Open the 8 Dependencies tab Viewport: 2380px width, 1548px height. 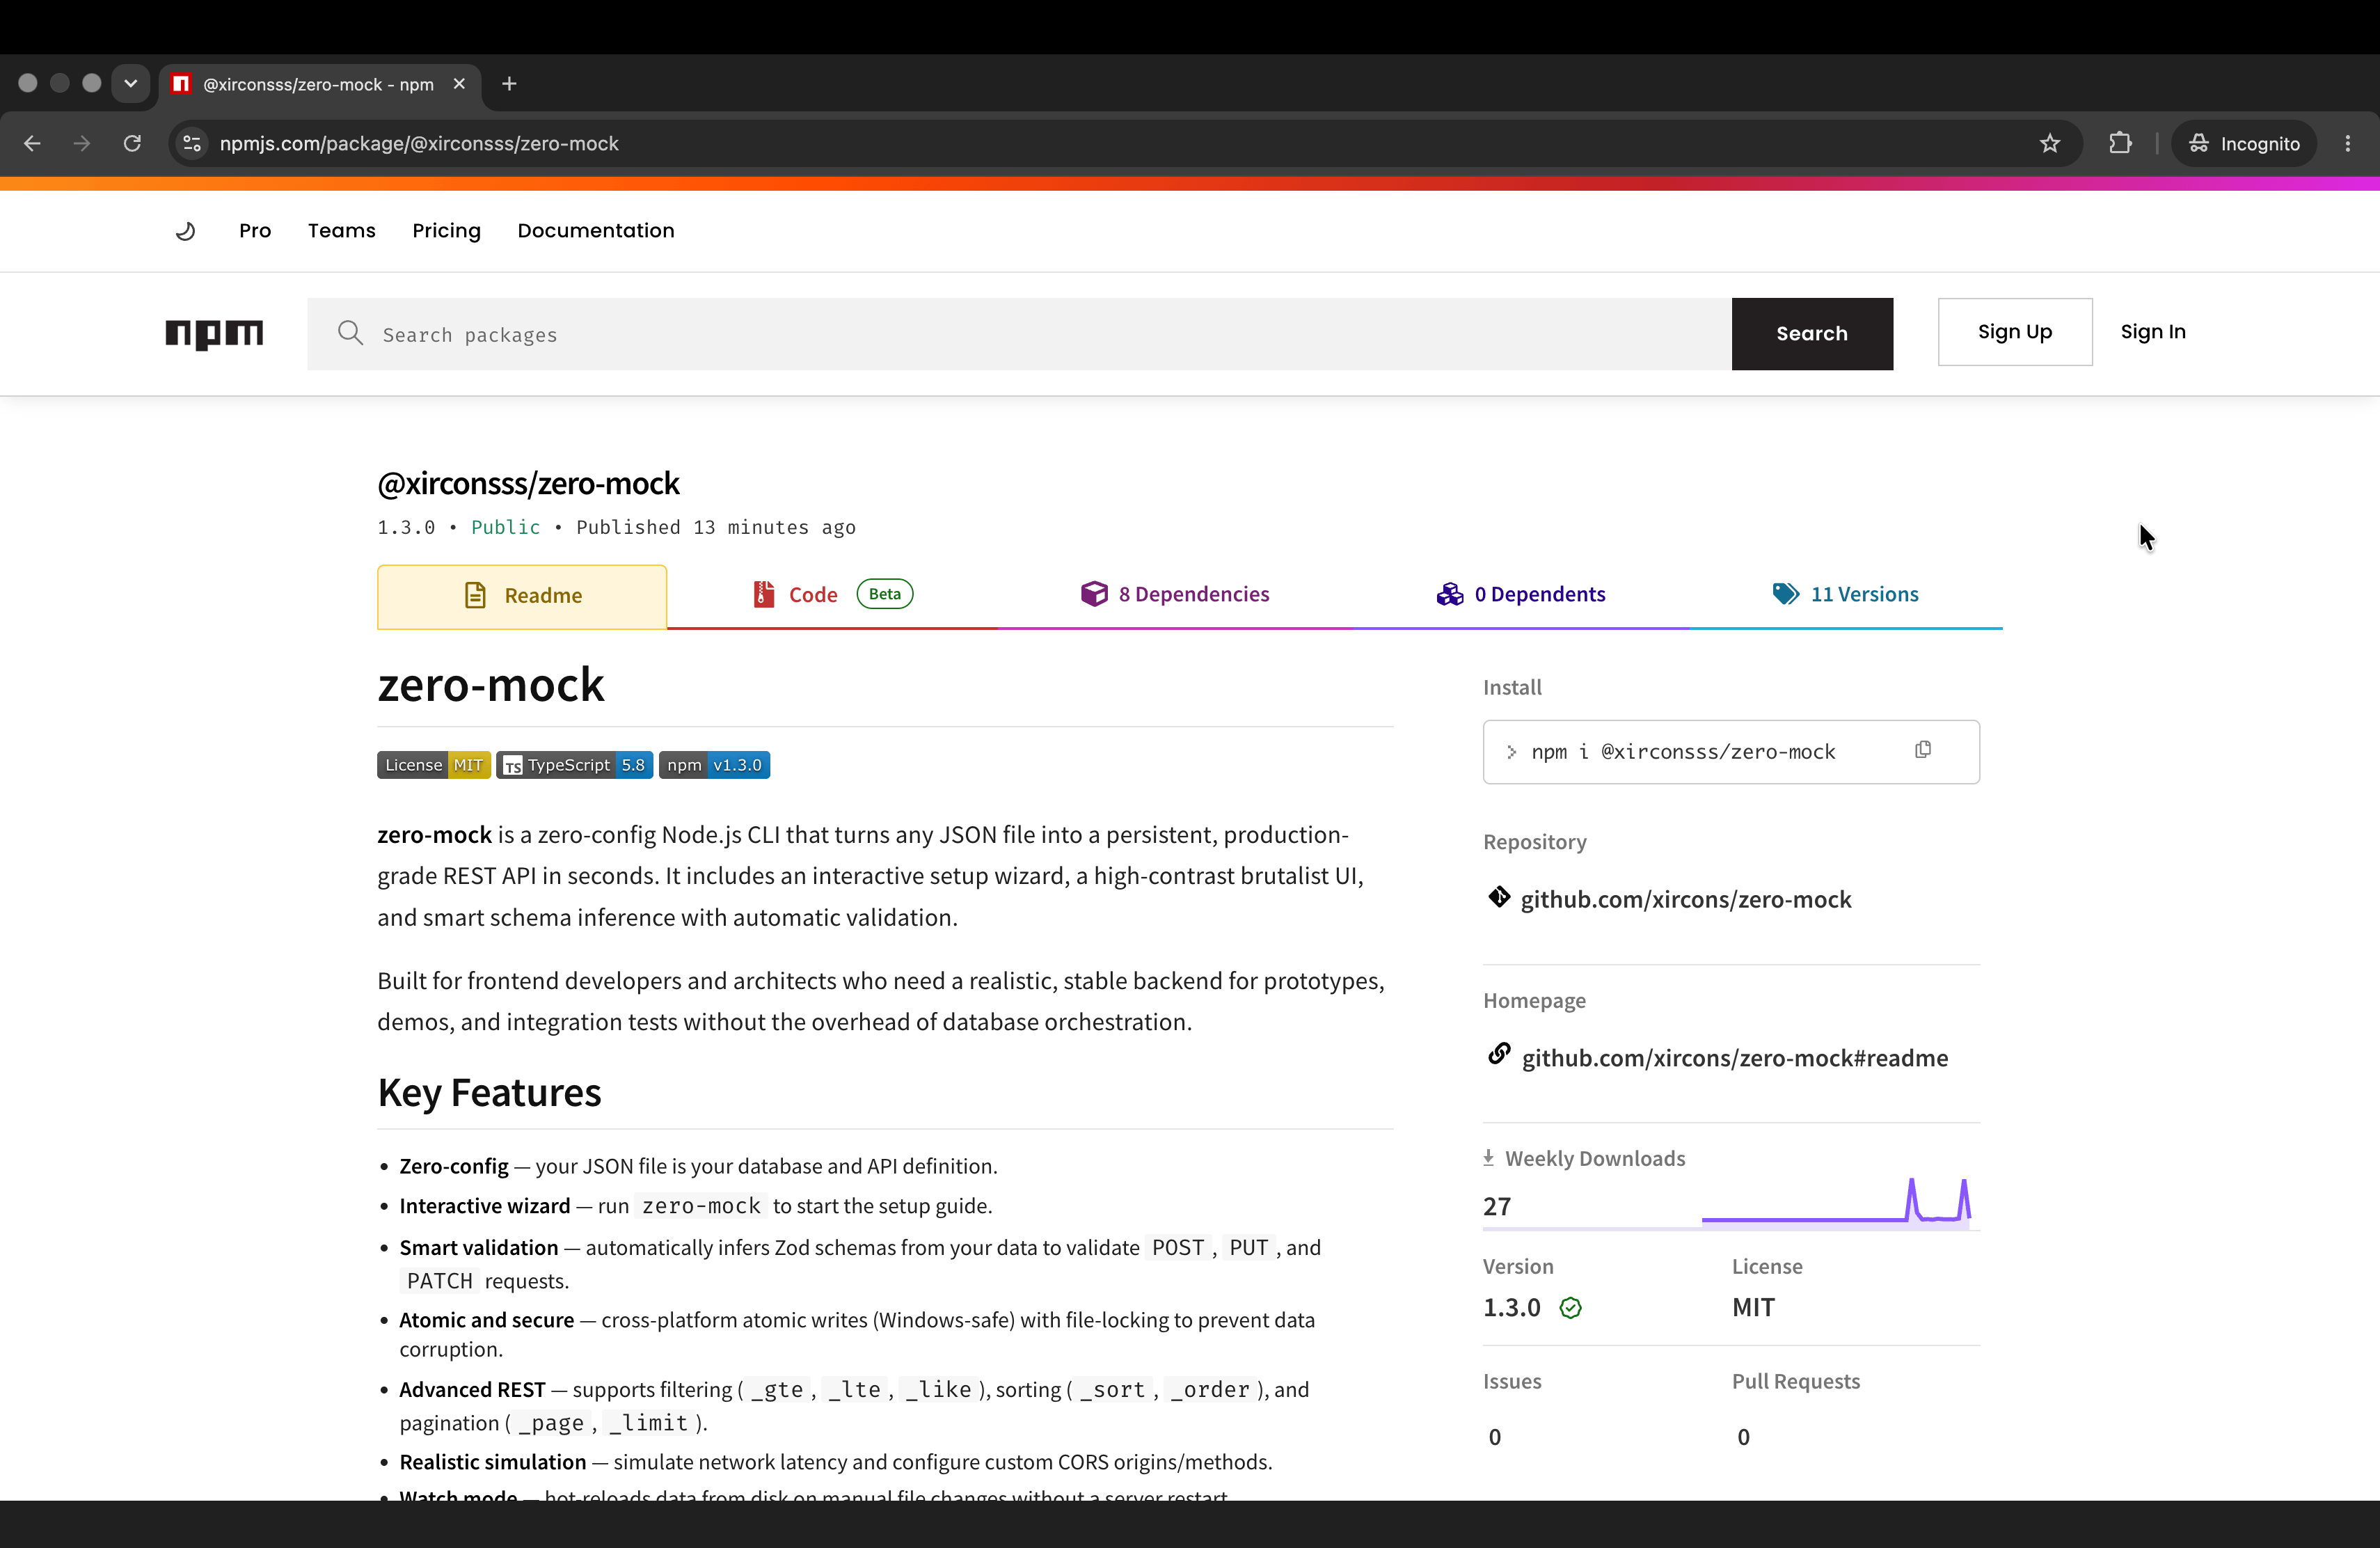click(1175, 594)
